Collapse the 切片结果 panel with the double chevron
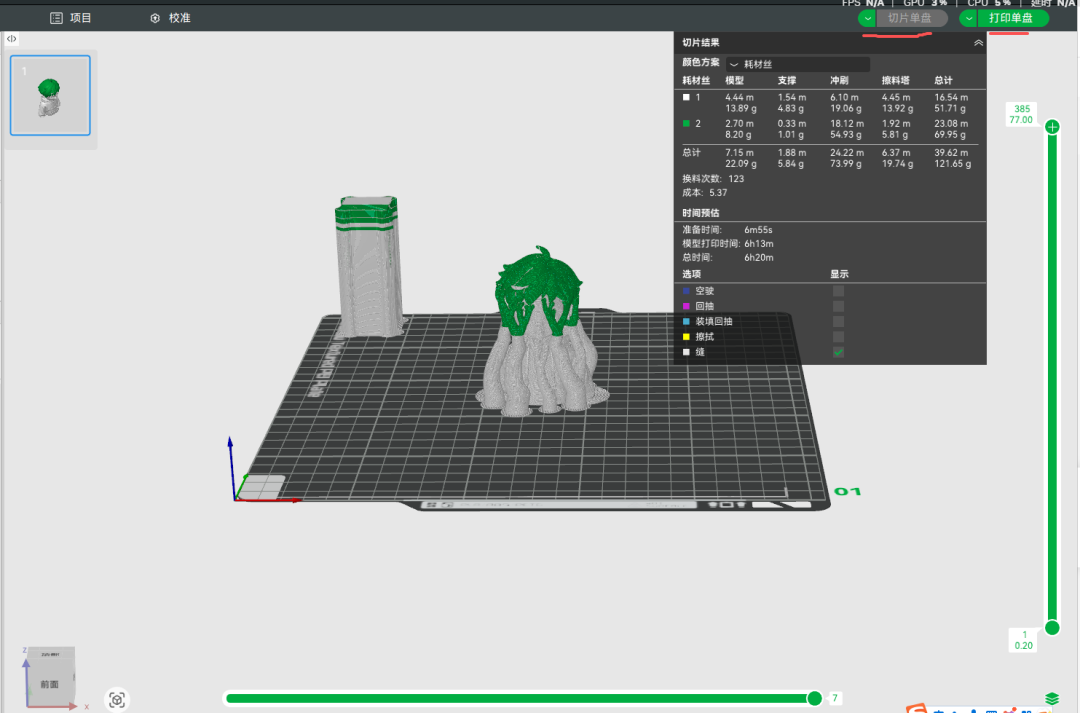The image size is (1080, 713). tap(978, 43)
